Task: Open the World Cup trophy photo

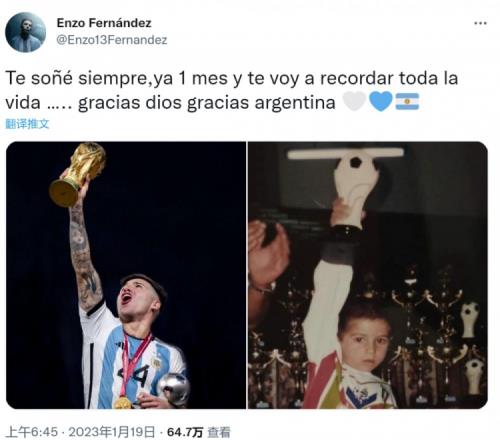Action: [126, 275]
